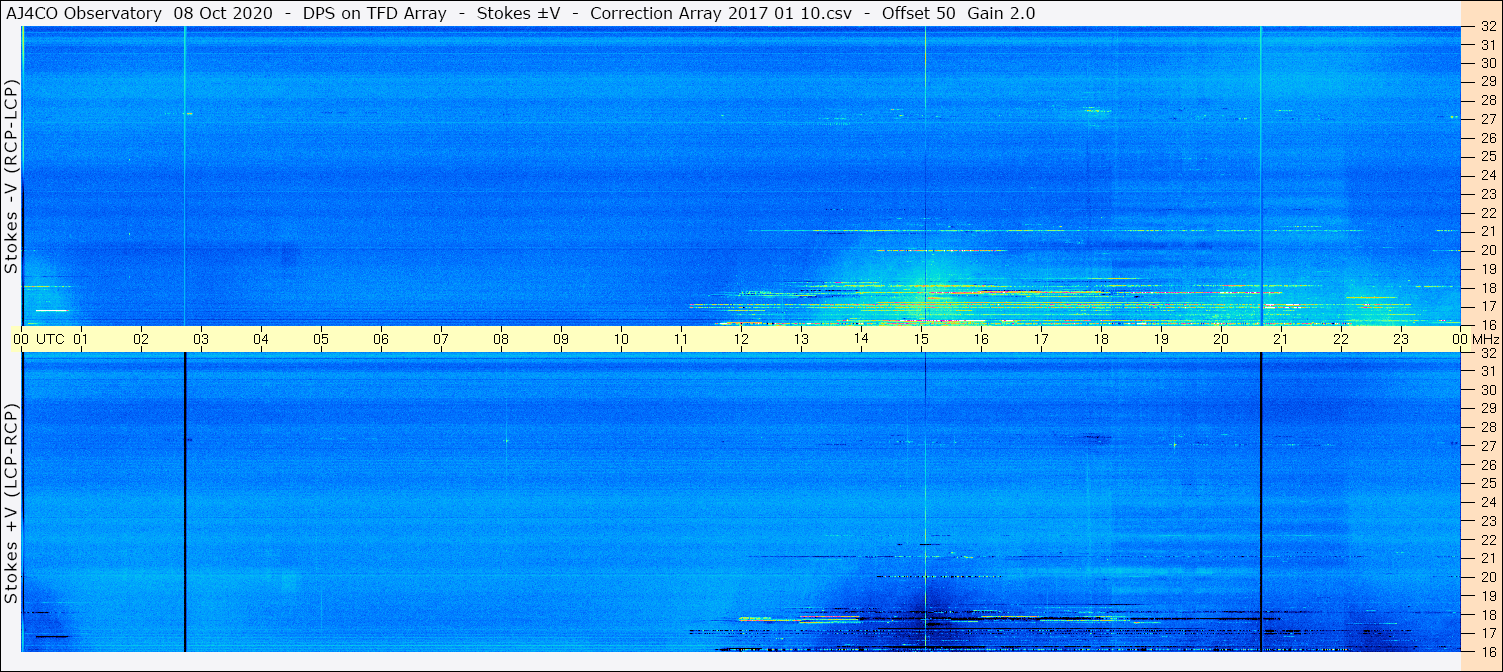This screenshot has height=672, width=1503.
Task: Select the 02 hour tick on time axis
Action: 141,339
